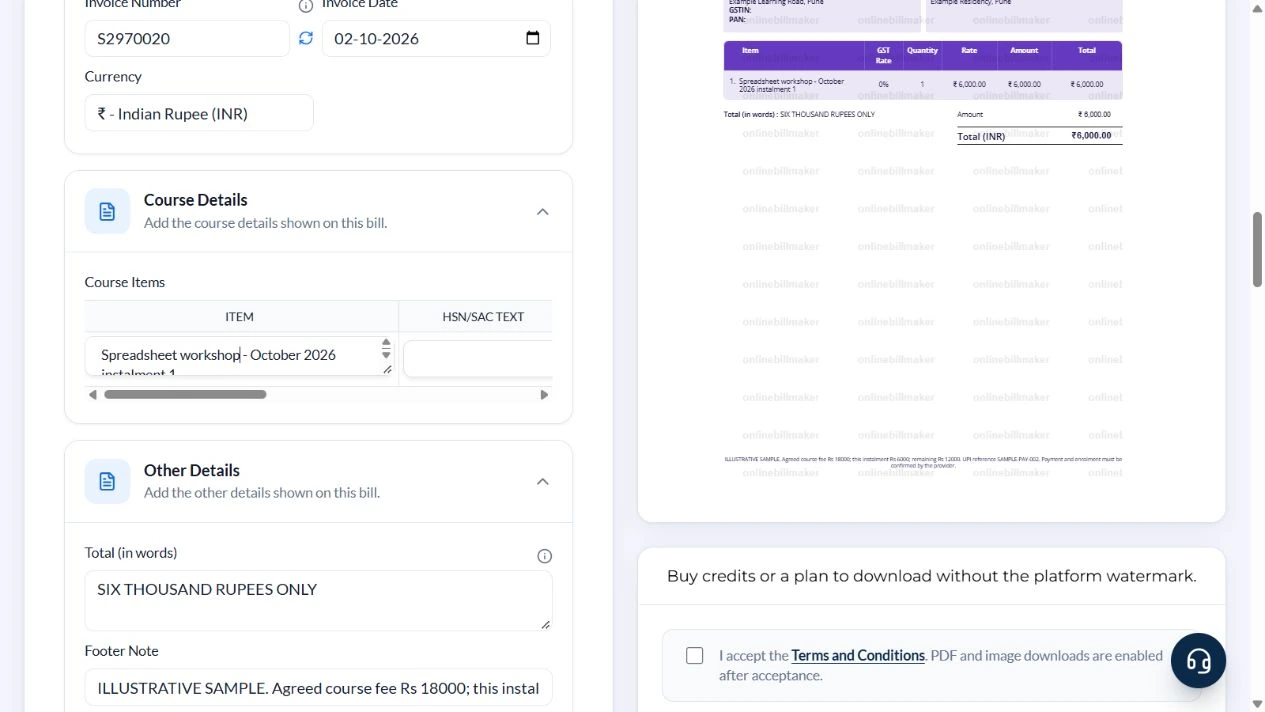Open the headset support chat button
Image resolution: width=1265 pixels, height=712 pixels.
[1198, 660]
